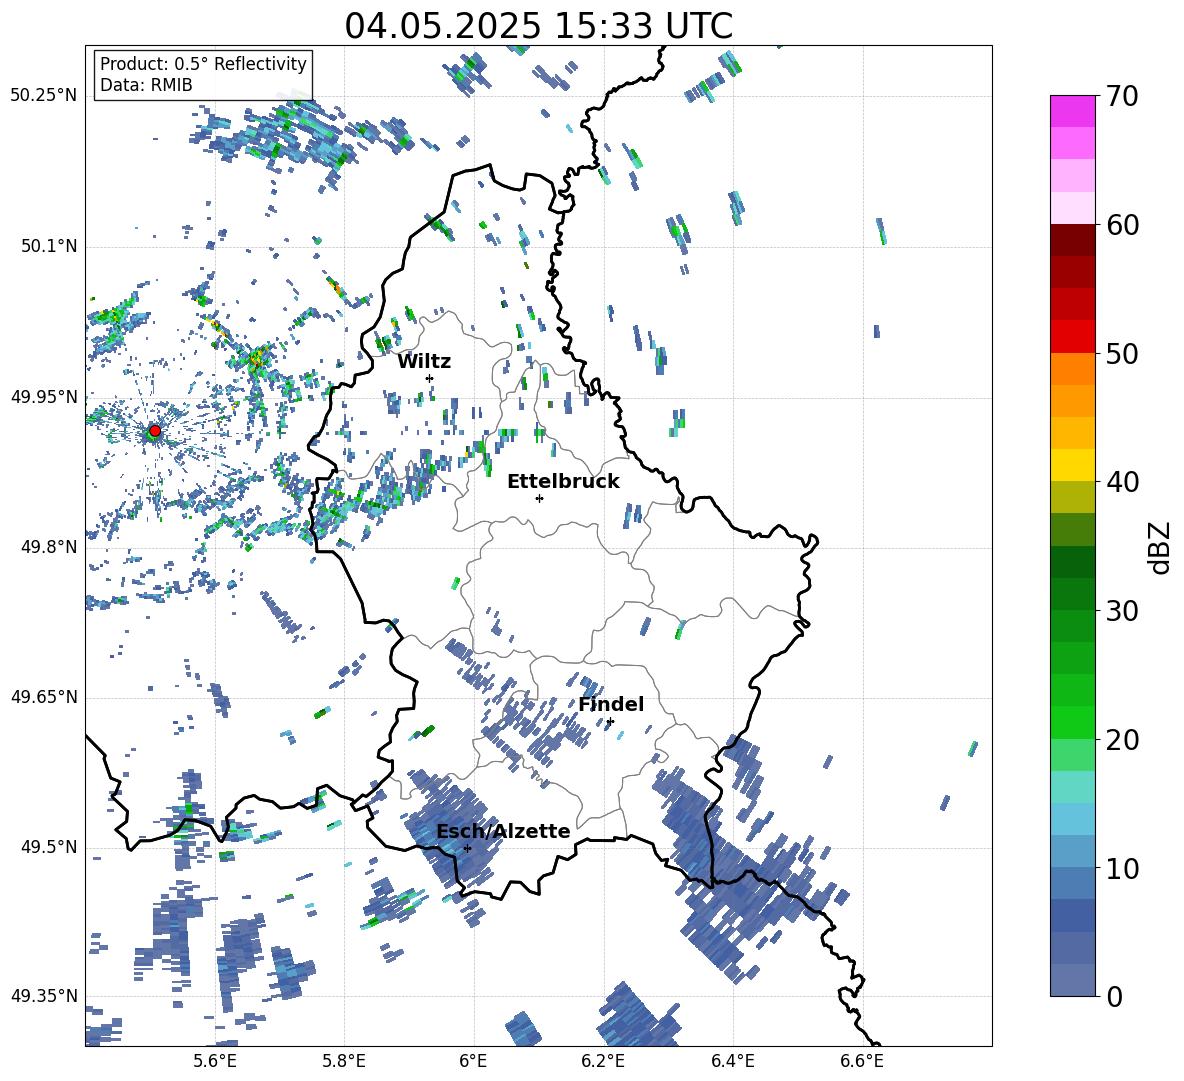
Task: Click the Esch/Alzette cross marker
Action: (467, 848)
